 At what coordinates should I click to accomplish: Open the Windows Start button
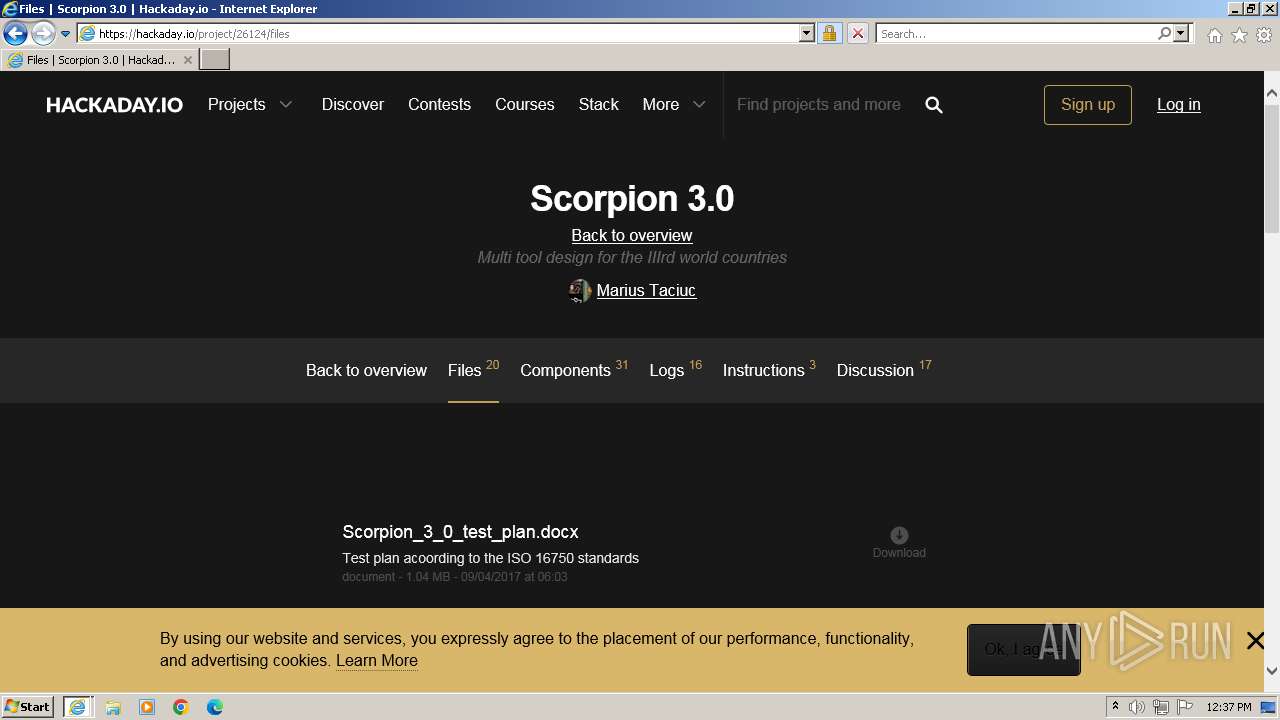point(28,707)
